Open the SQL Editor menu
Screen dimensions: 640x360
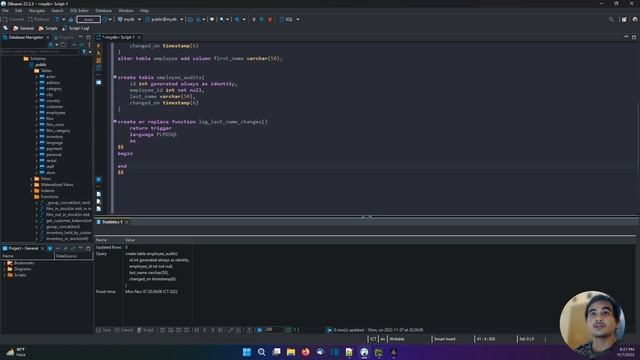coord(79,11)
